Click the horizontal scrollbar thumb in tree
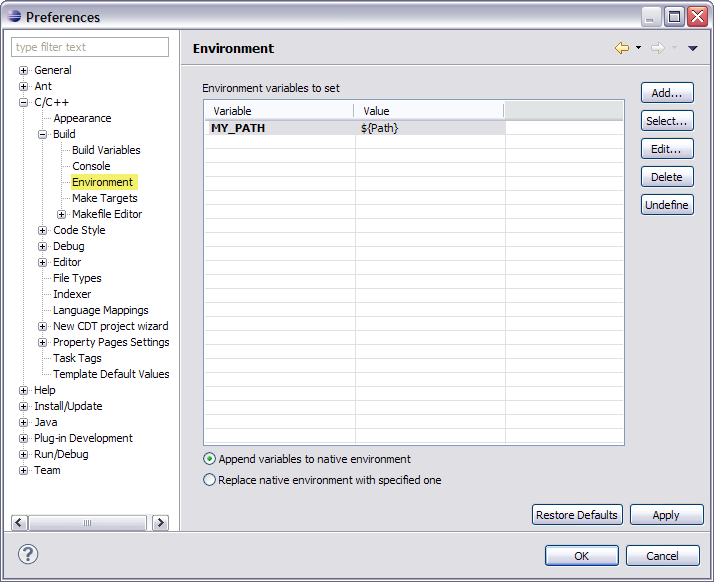This screenshot has height=582, width=714. 87,523
